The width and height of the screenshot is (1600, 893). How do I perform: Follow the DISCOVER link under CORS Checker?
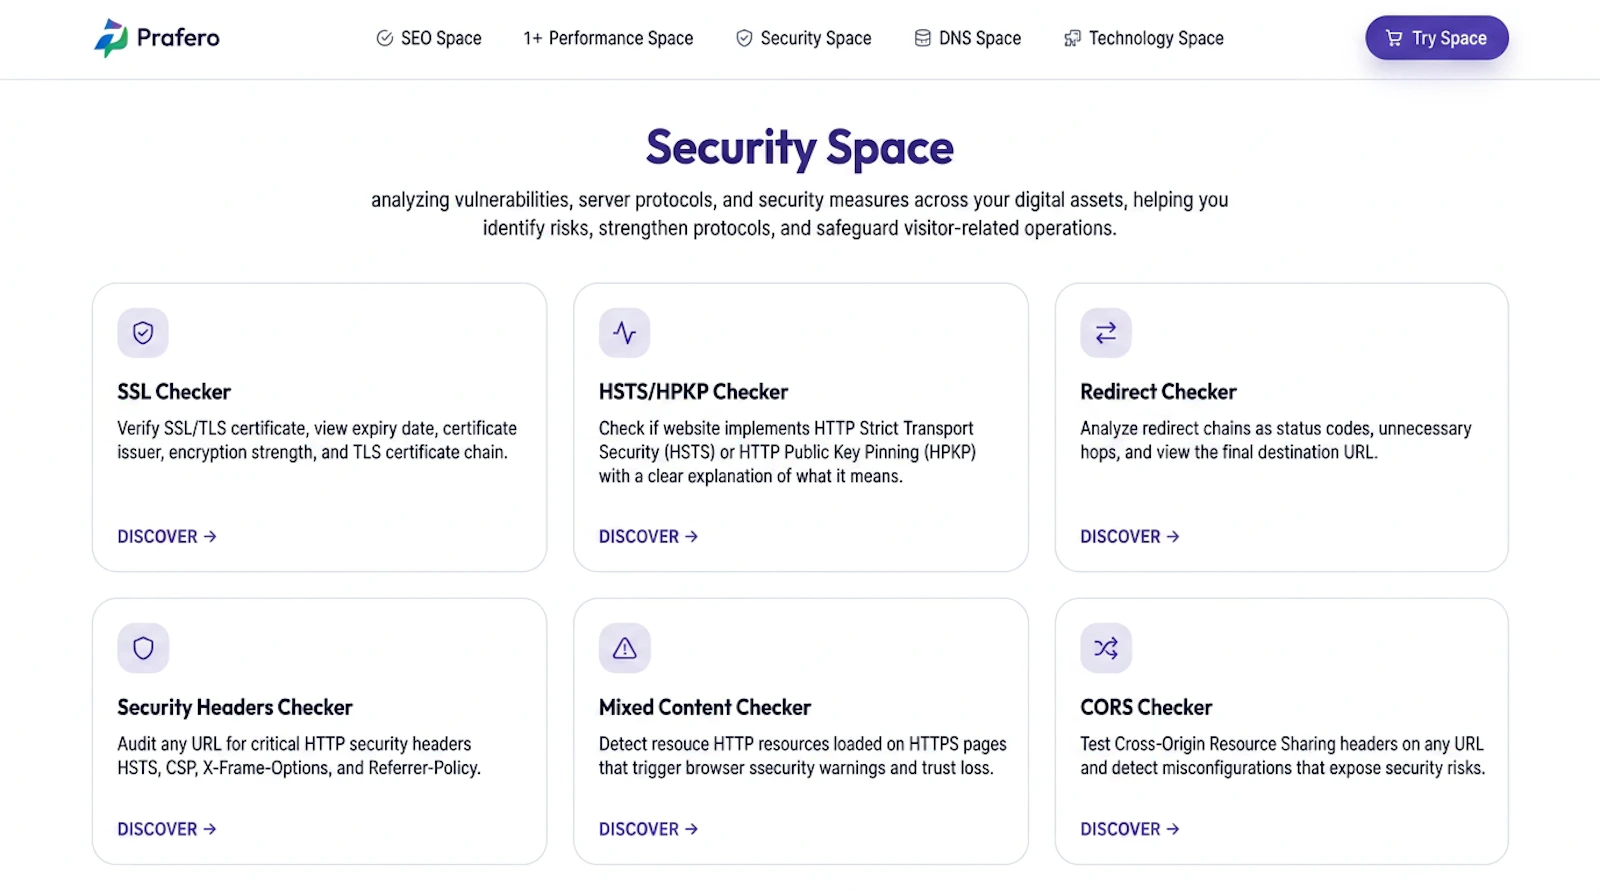[1130, 829]
